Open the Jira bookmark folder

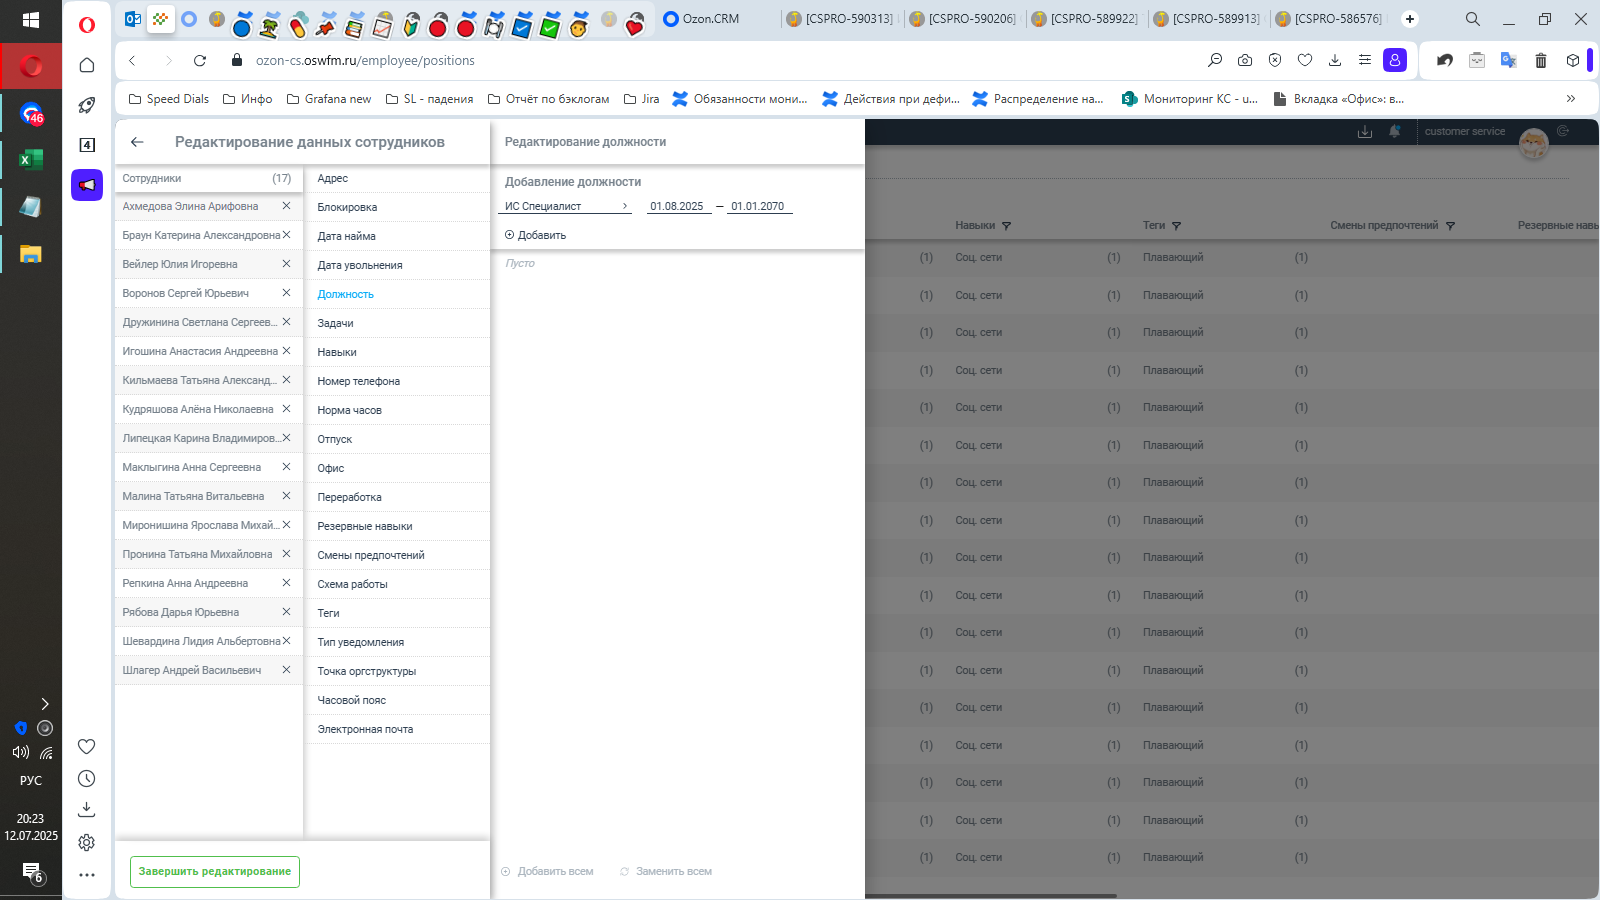641,99
